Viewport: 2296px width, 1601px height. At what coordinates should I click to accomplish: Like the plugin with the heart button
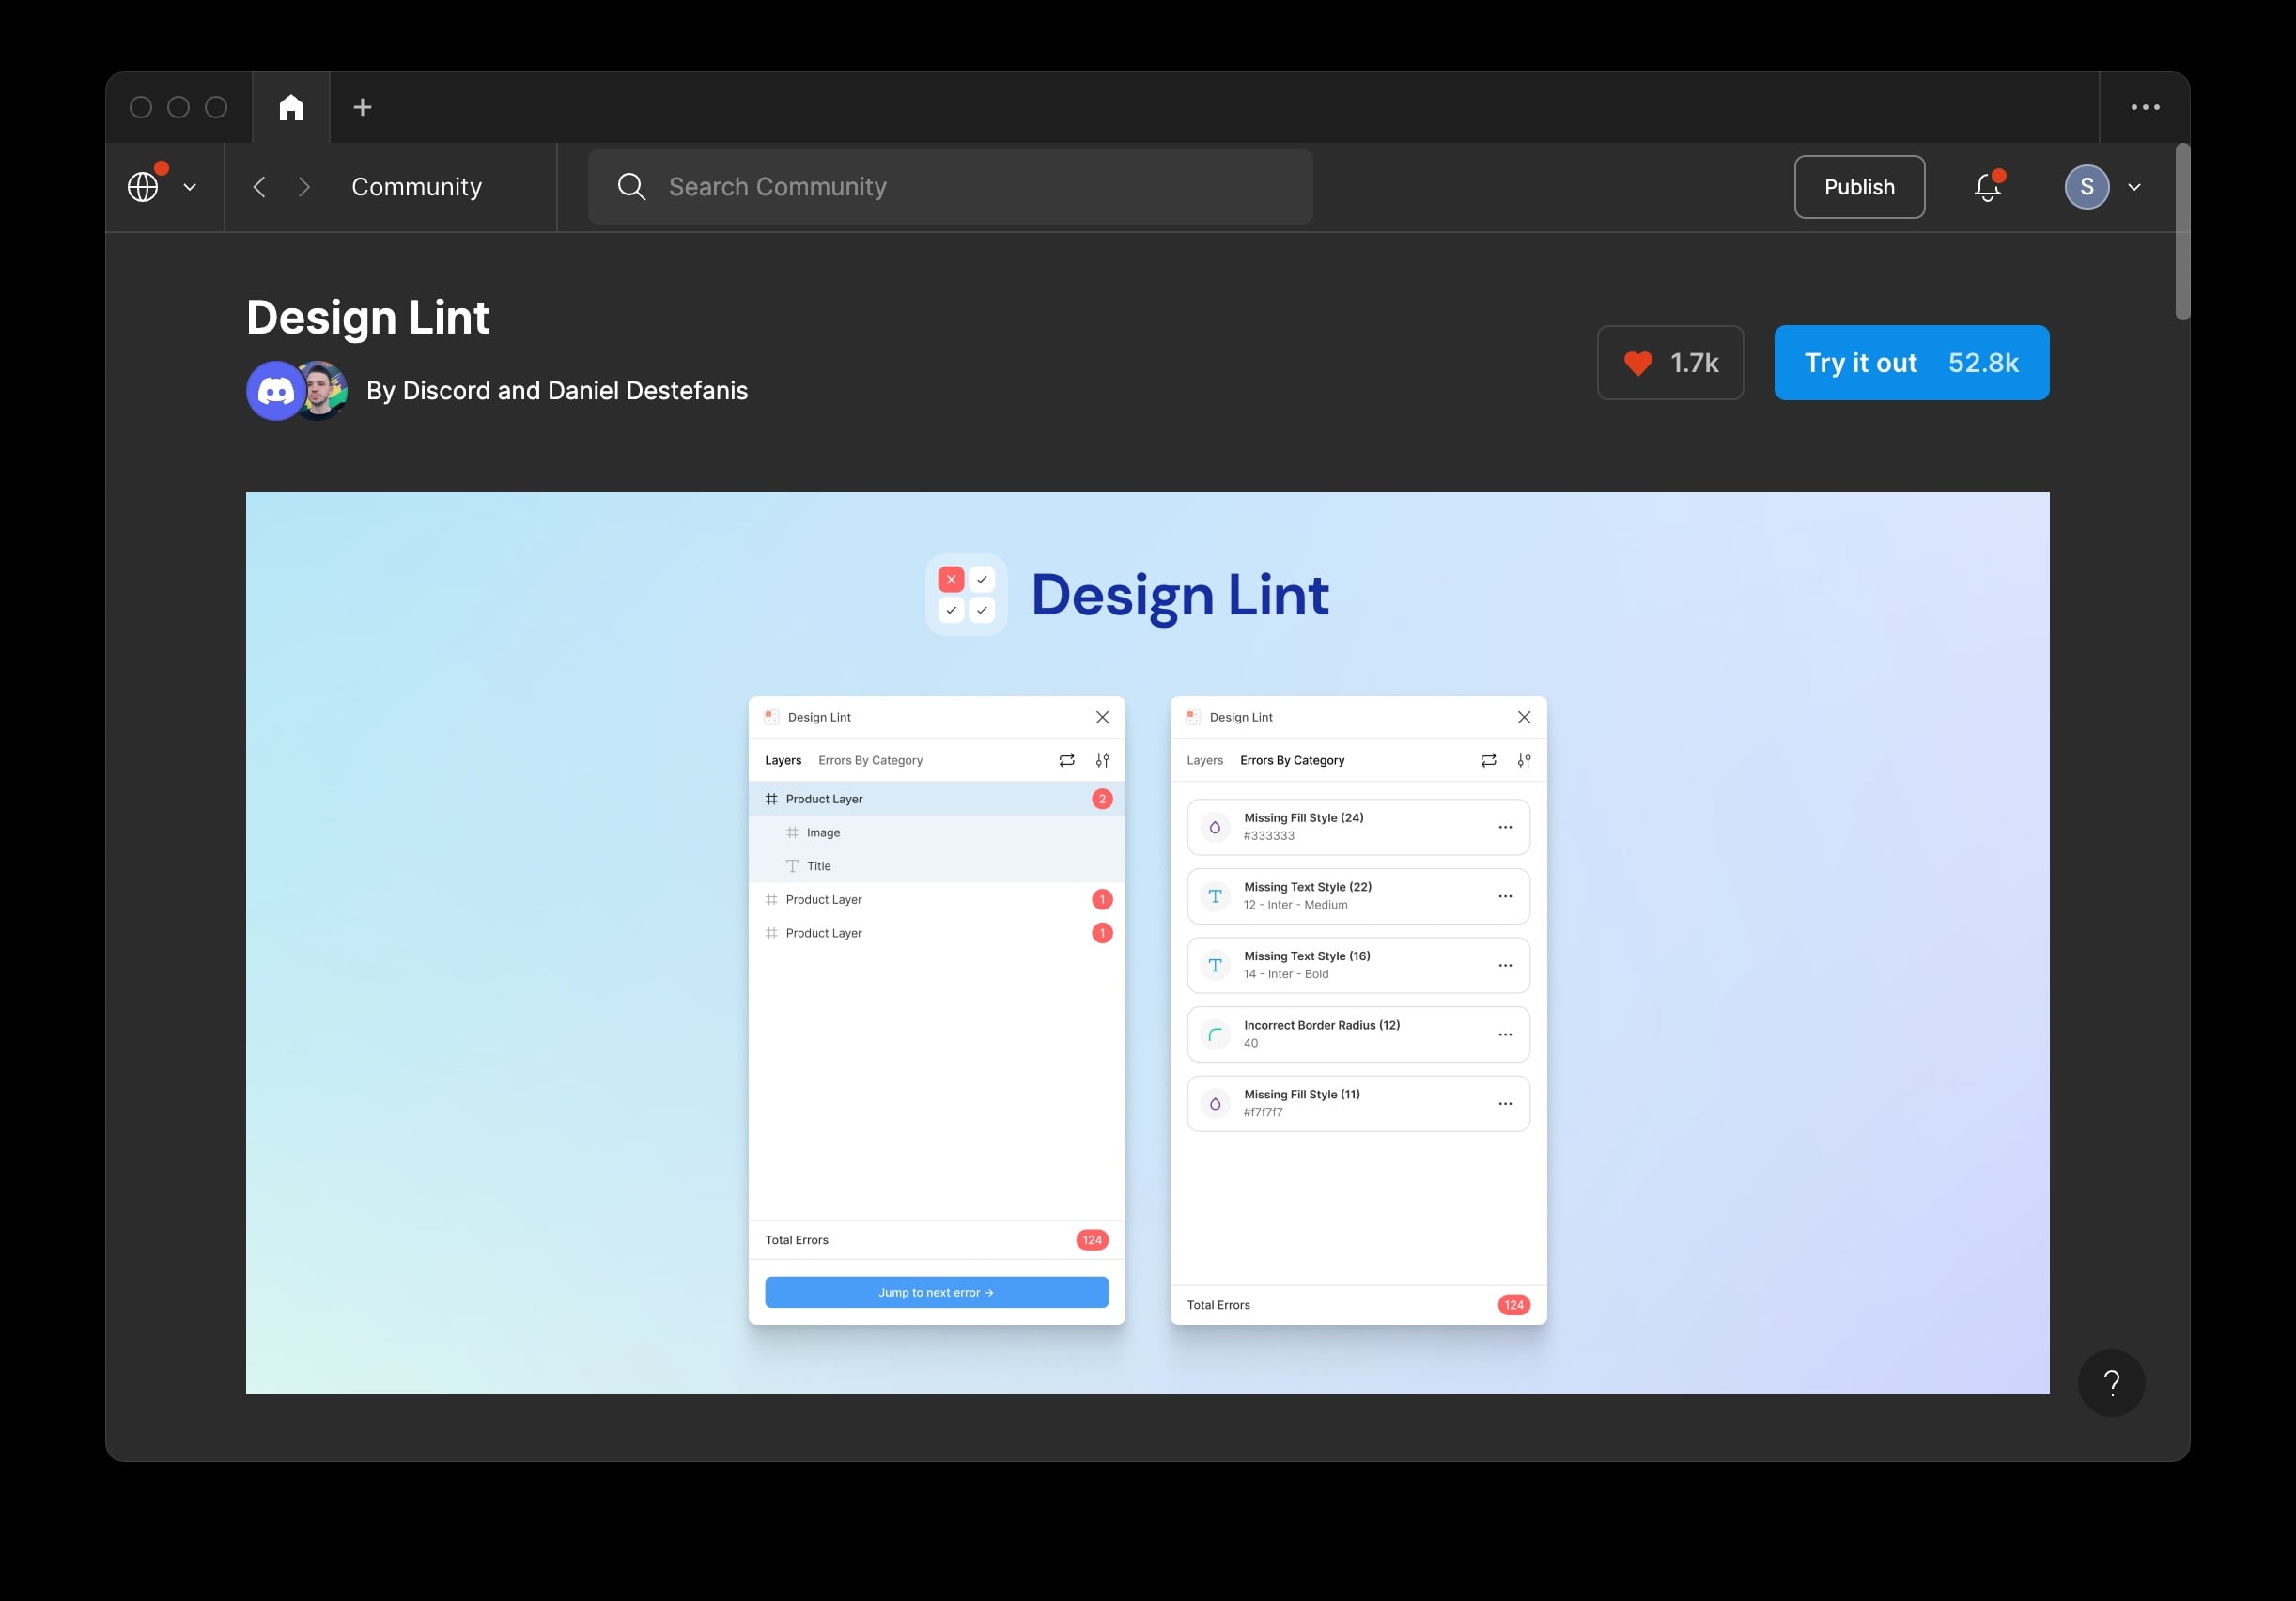[1670, 363]
